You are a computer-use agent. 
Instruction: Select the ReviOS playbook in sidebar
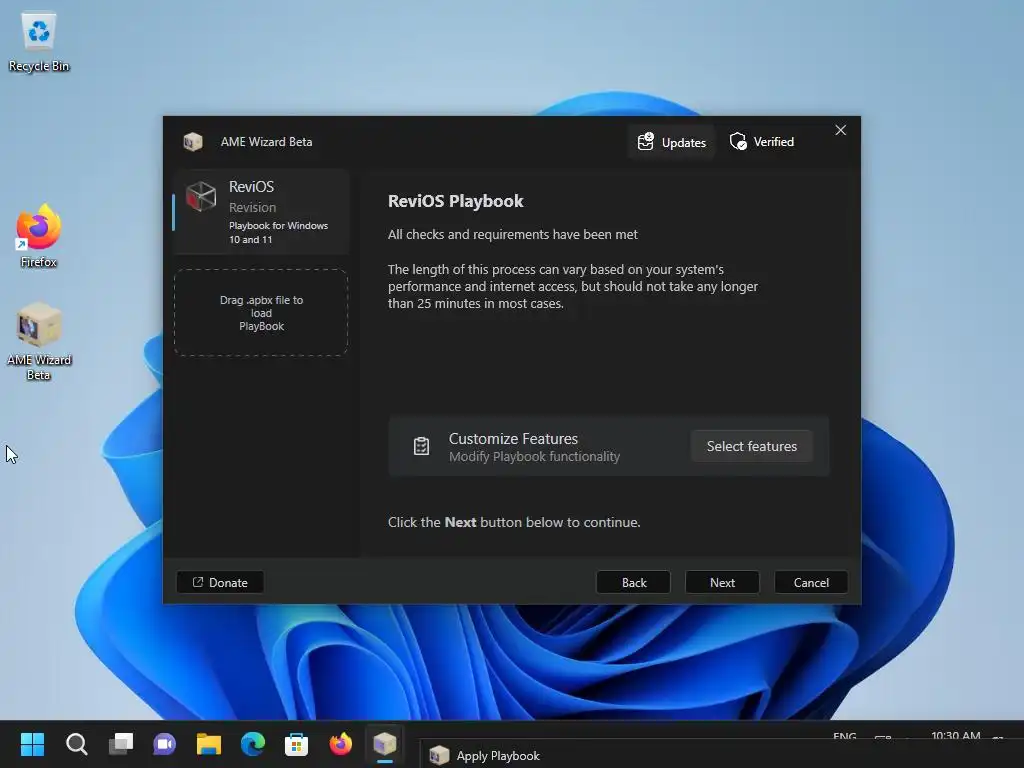point(261,212)
